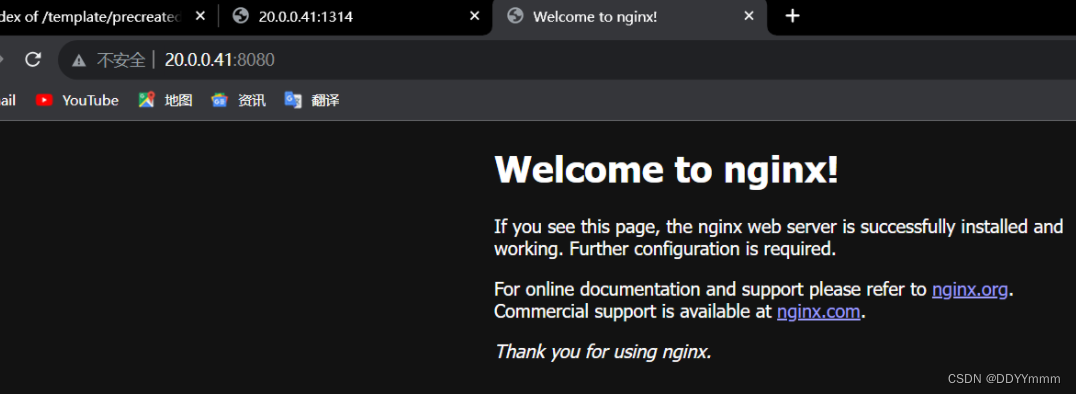
Task: Close the 20.0.0.41:1314 tab
Action: point(474,16)
